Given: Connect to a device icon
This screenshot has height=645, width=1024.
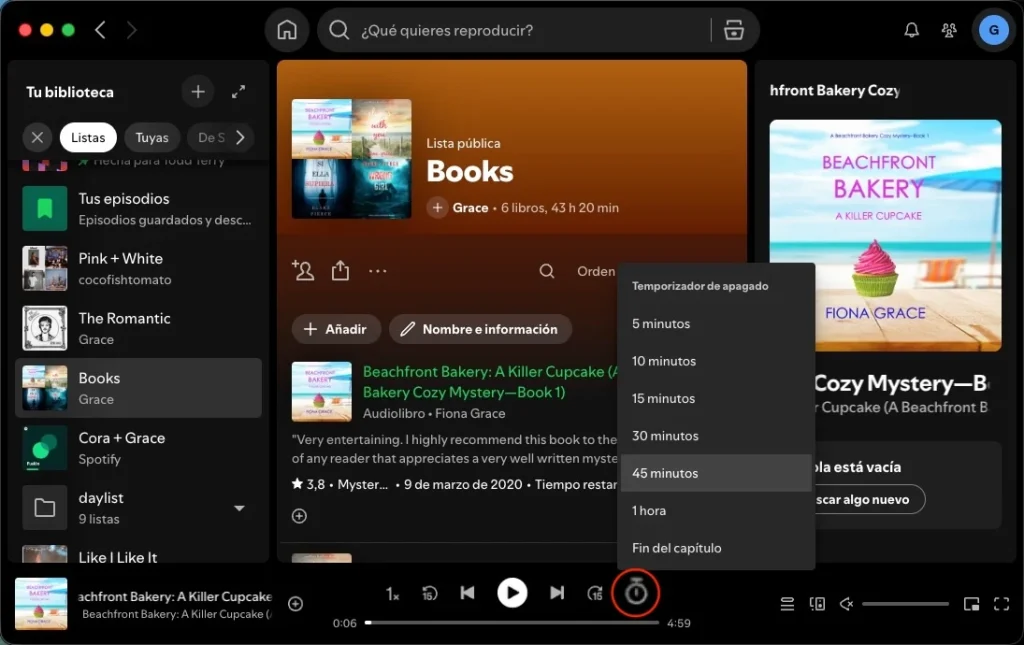Looking at the screenshot, I should coord(817,604).
